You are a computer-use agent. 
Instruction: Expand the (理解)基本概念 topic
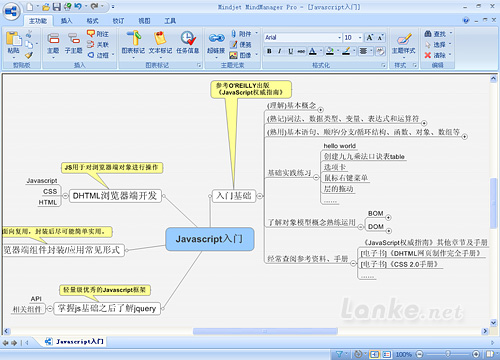click(320, 110)
